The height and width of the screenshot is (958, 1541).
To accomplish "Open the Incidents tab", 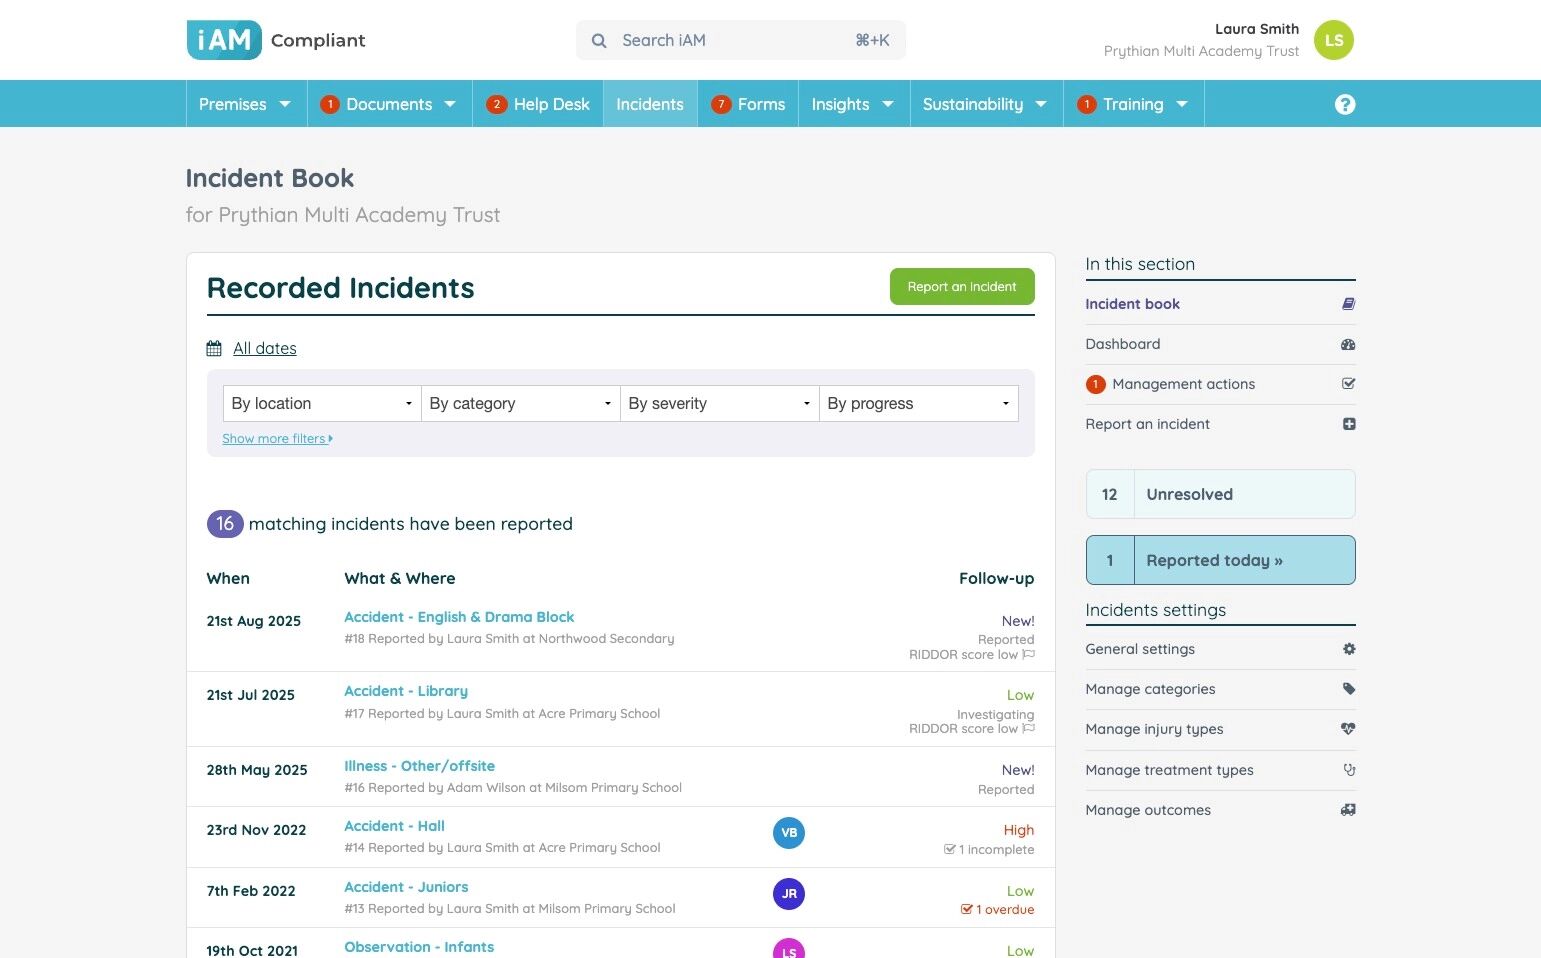I will point(650,104).
